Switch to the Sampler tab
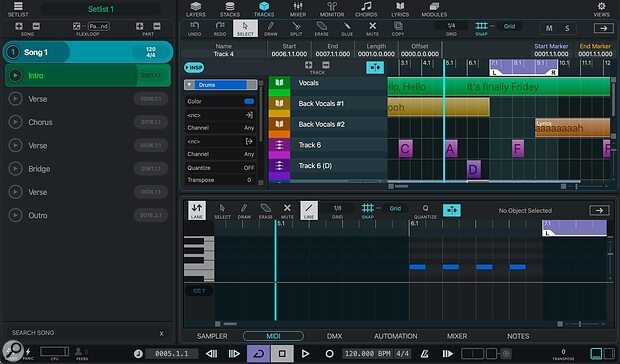Screen dimensions: 620x364 click(x=212, y=336)
